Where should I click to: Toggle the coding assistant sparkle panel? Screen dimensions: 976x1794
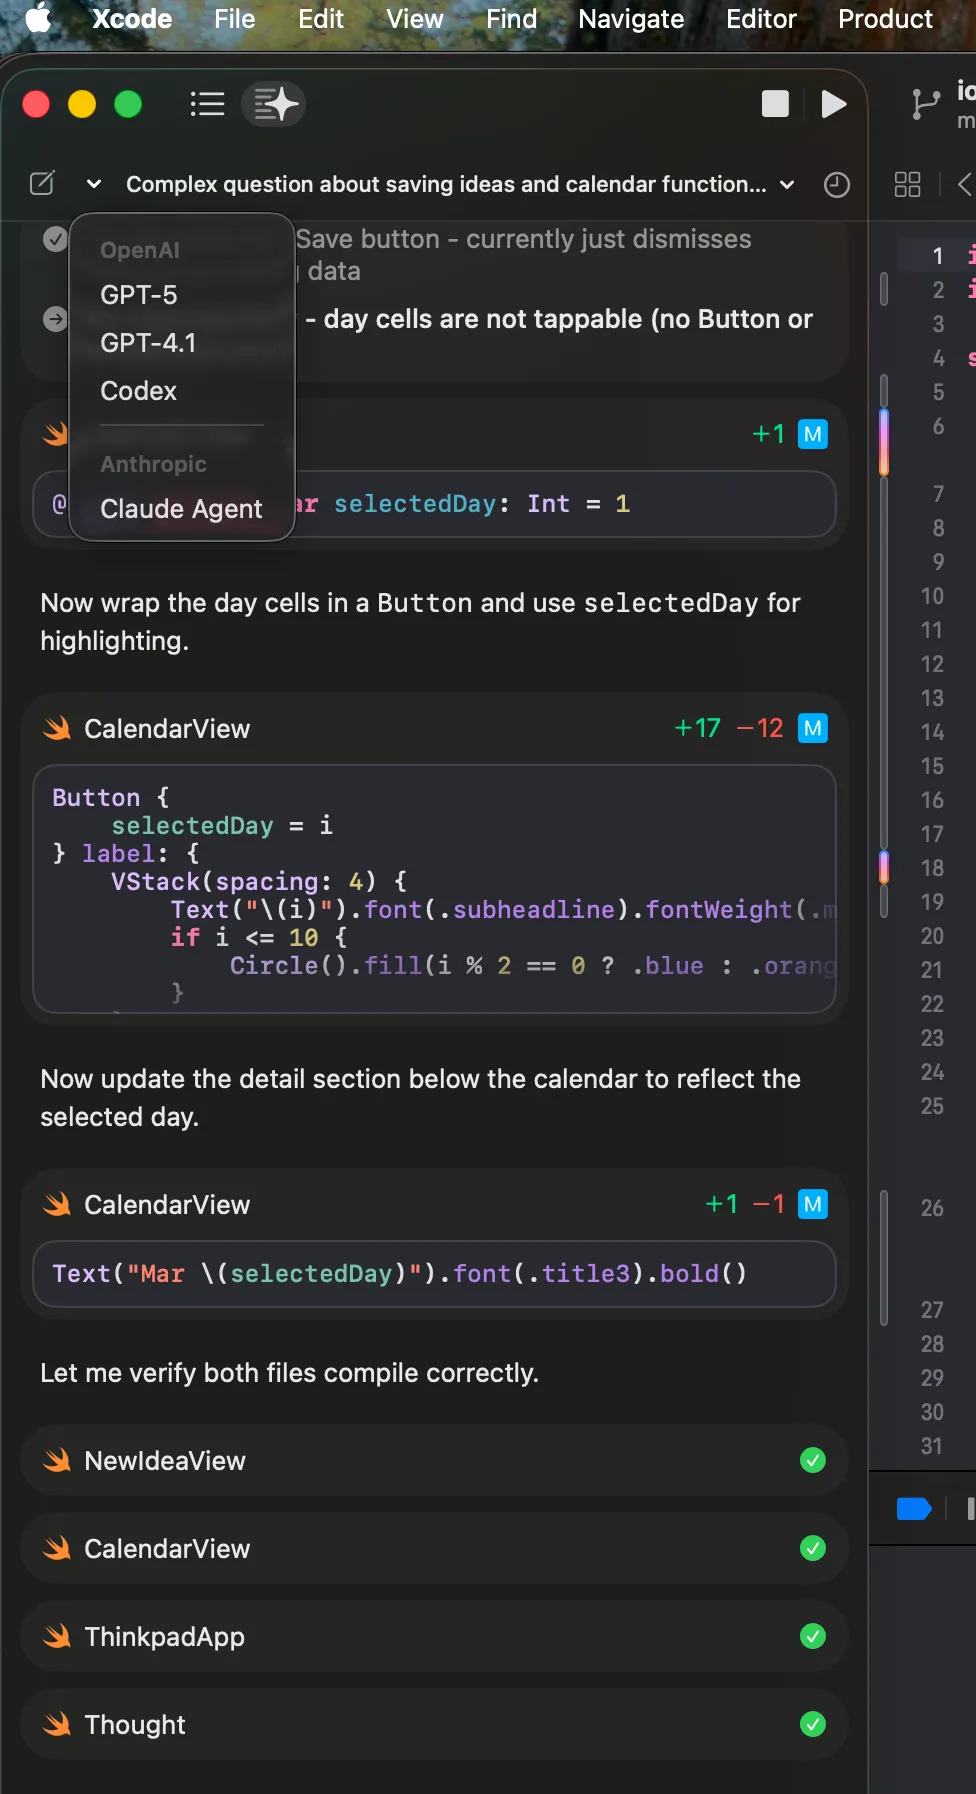tap(274, 104)
